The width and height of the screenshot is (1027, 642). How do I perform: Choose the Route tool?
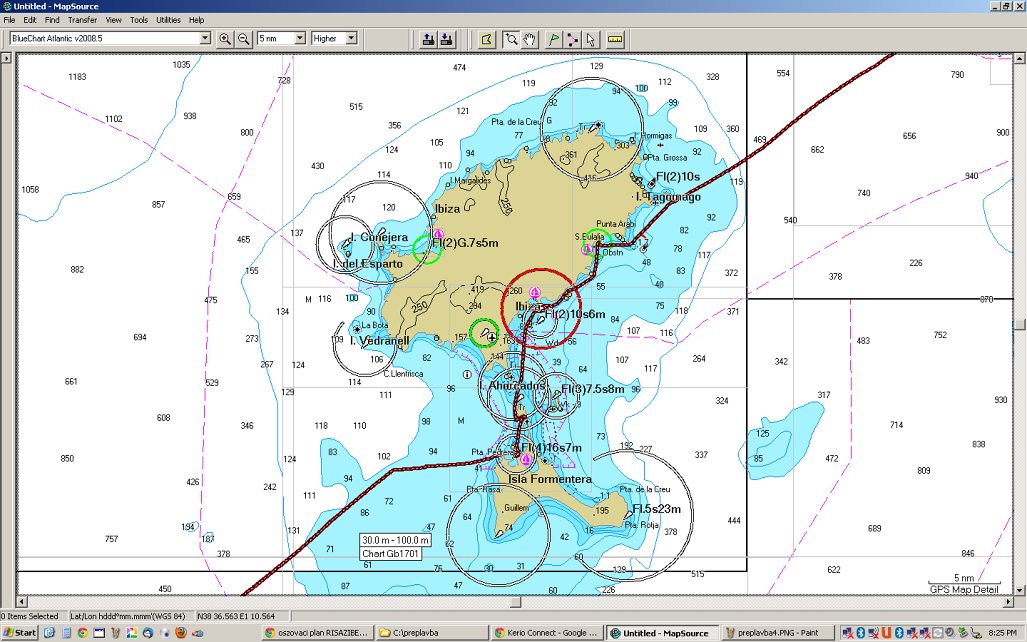point(572,39)
